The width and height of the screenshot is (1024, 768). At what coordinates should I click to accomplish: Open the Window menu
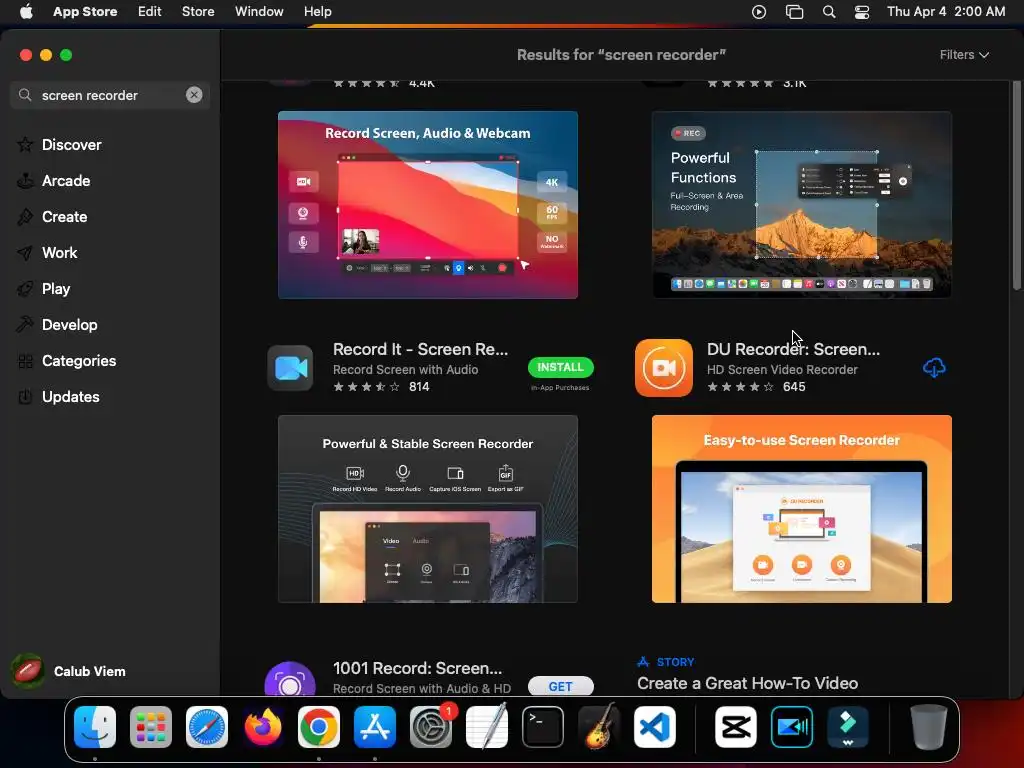pyautogui.click(x=259, y=11)
